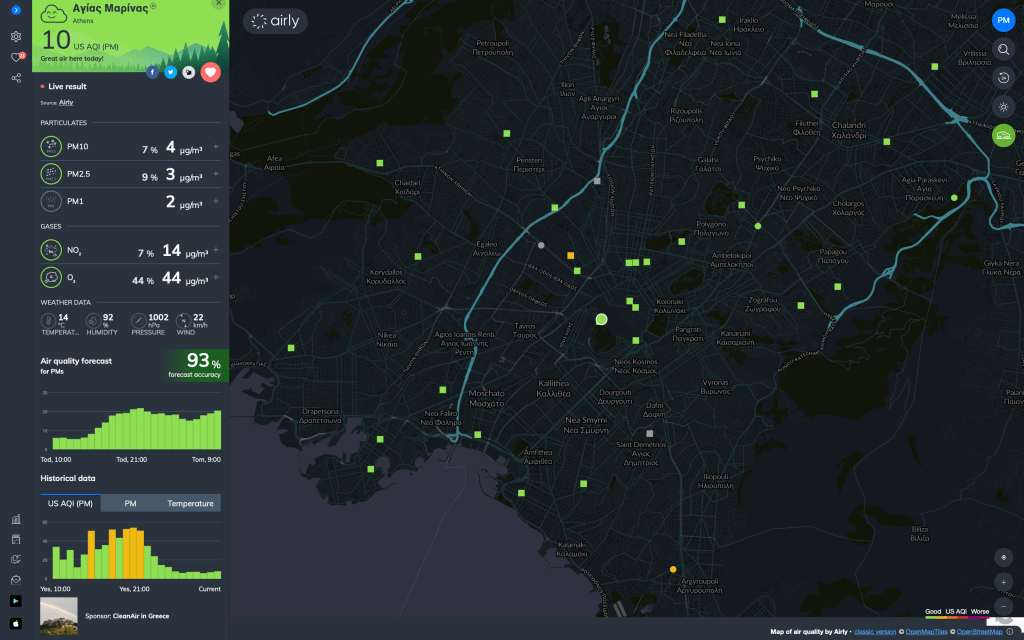Screen dimensions: 1024x640
Task: Open the settings gear in the sidebar
Action: 16,36
